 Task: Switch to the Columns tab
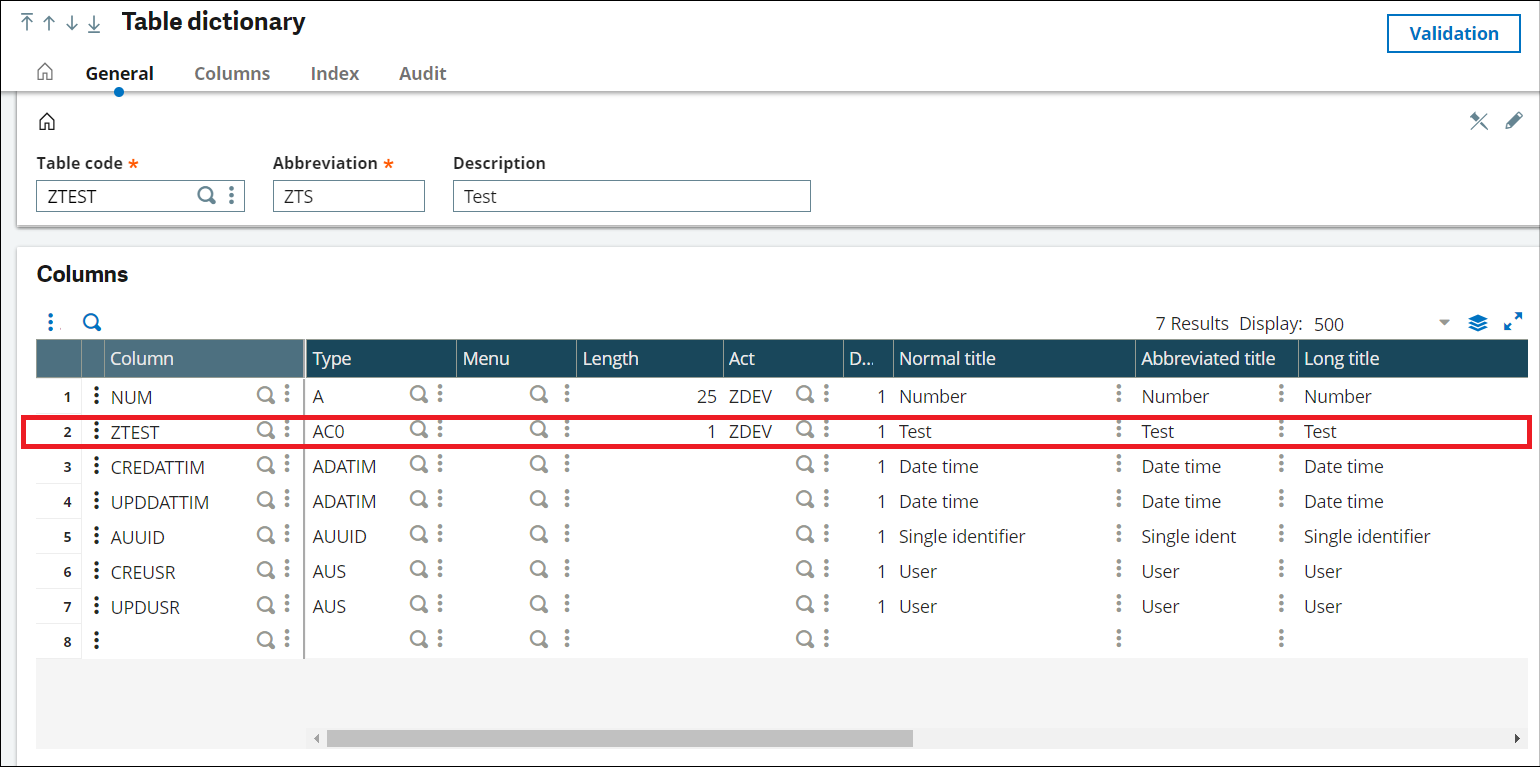[232, 73]
